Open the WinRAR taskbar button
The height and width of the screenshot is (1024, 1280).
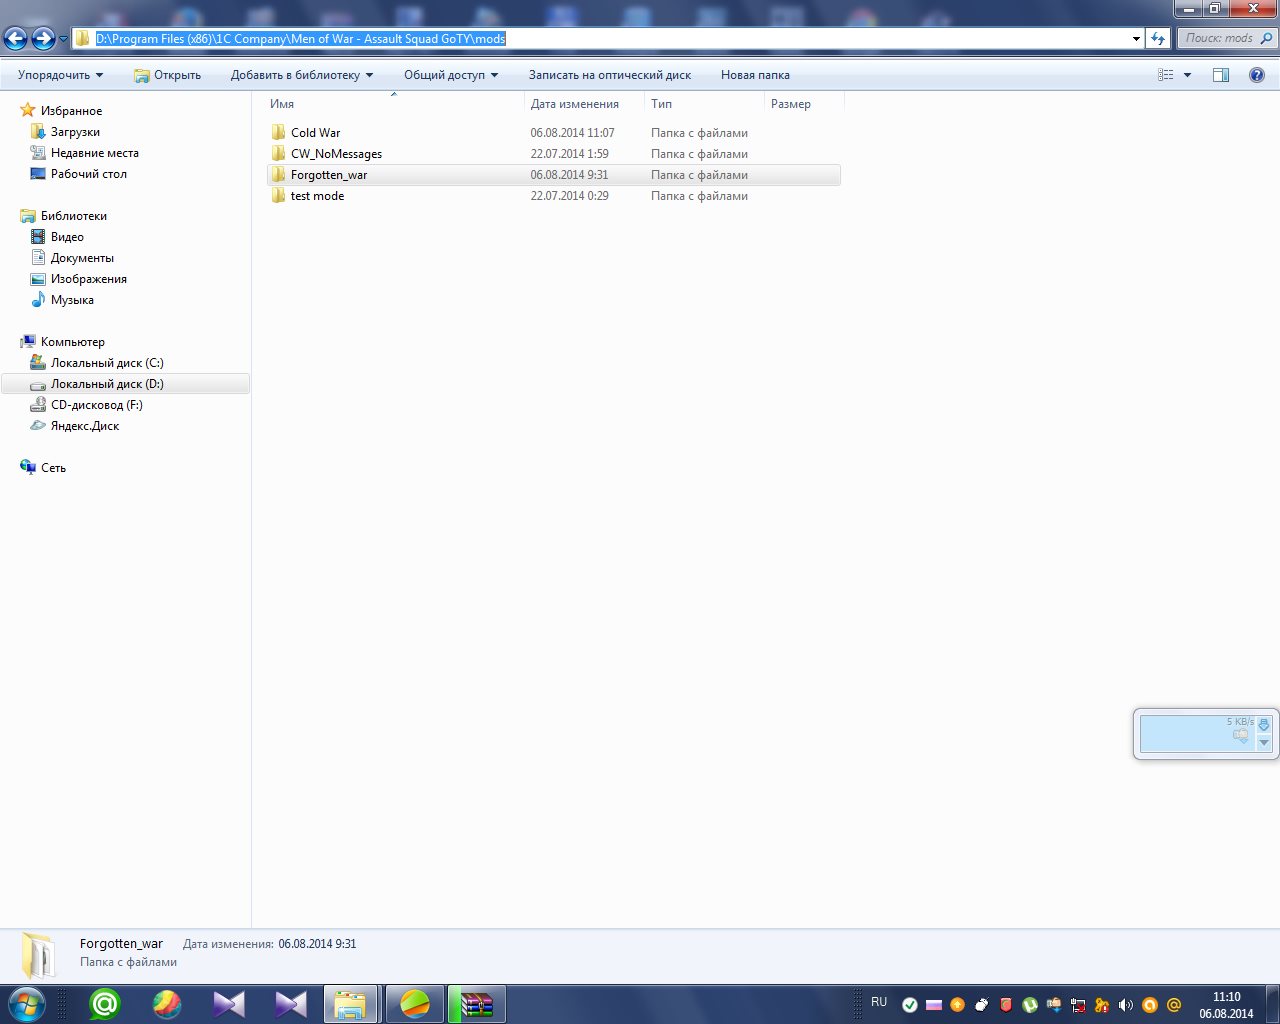[476, 1004]
